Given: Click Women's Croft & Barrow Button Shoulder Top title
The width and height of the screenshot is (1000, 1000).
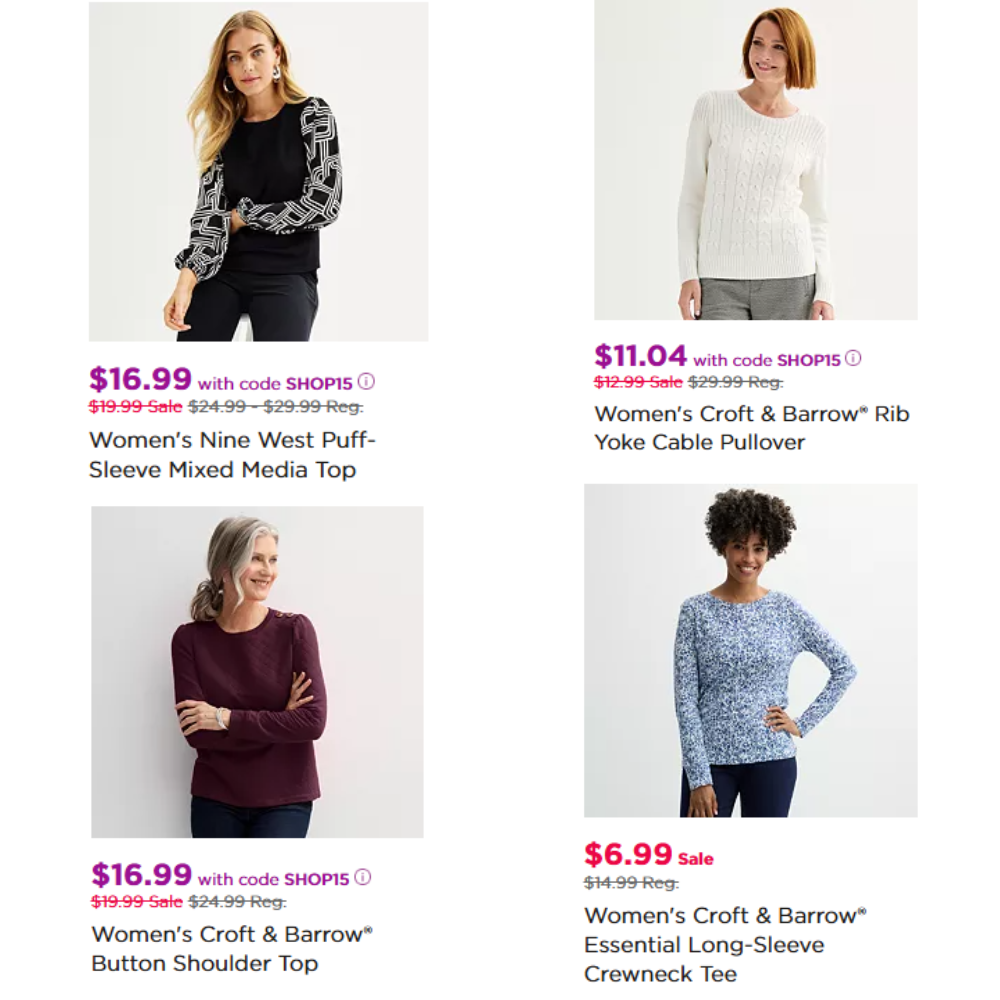Looking at the screenshot, I should click(x=232, y=948).
